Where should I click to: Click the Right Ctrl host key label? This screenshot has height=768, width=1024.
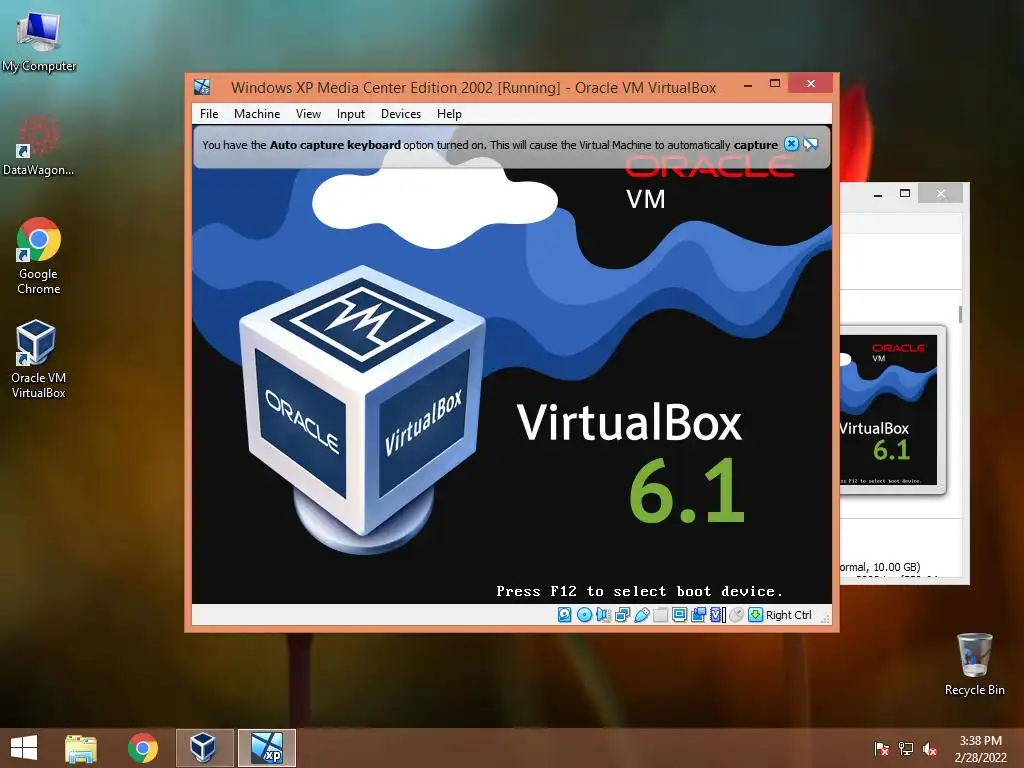click(x=788, y=615)
